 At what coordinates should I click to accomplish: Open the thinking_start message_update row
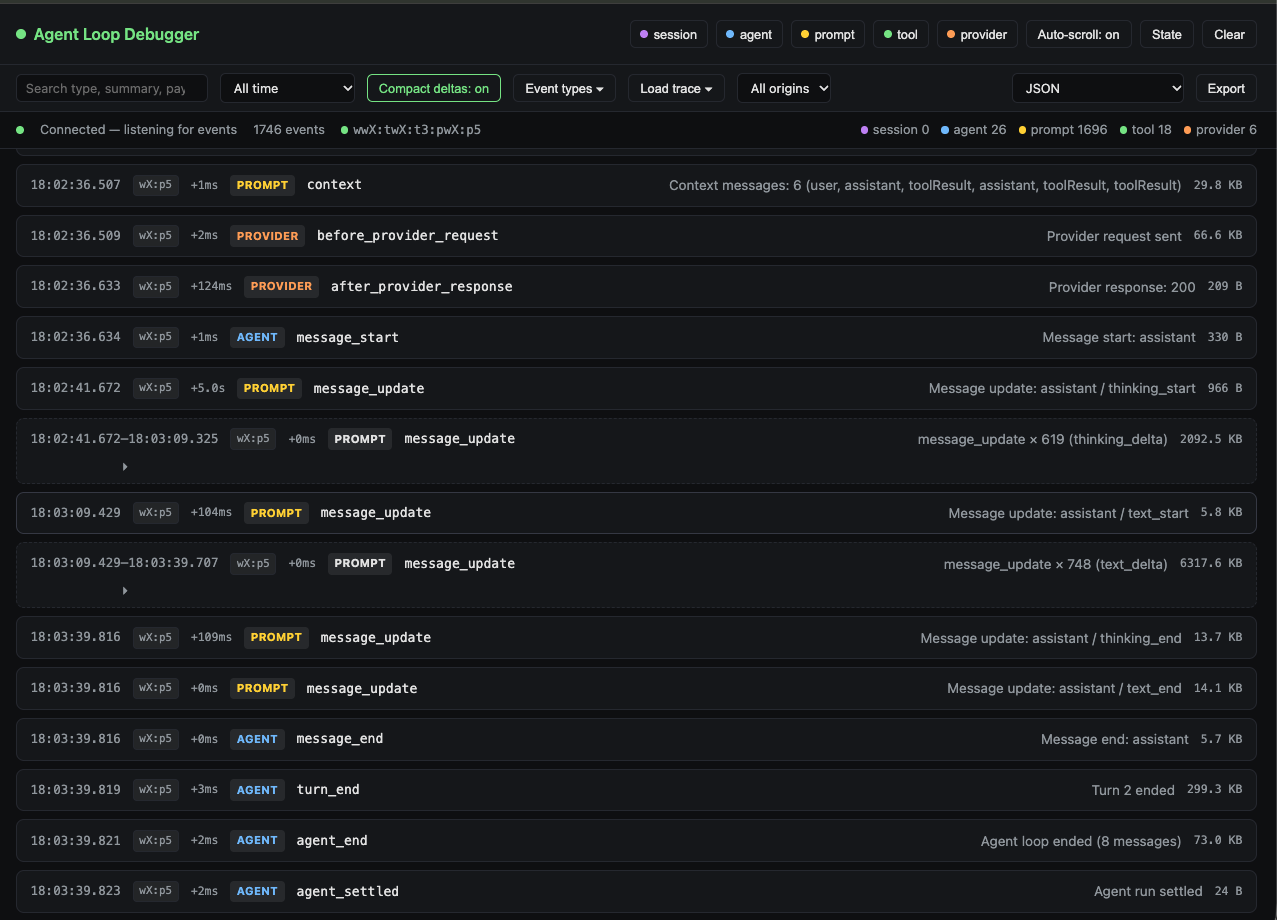pos(636,388)
